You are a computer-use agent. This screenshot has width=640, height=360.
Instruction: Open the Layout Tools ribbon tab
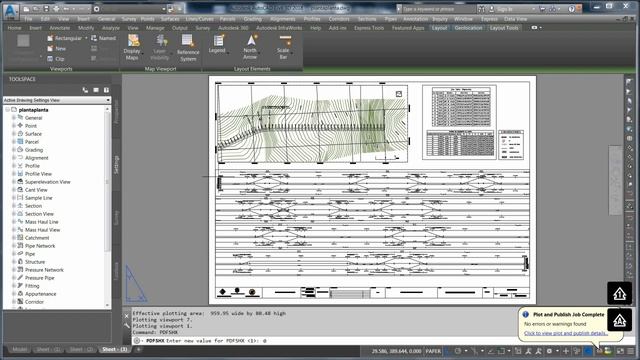[x=504, y=28]
